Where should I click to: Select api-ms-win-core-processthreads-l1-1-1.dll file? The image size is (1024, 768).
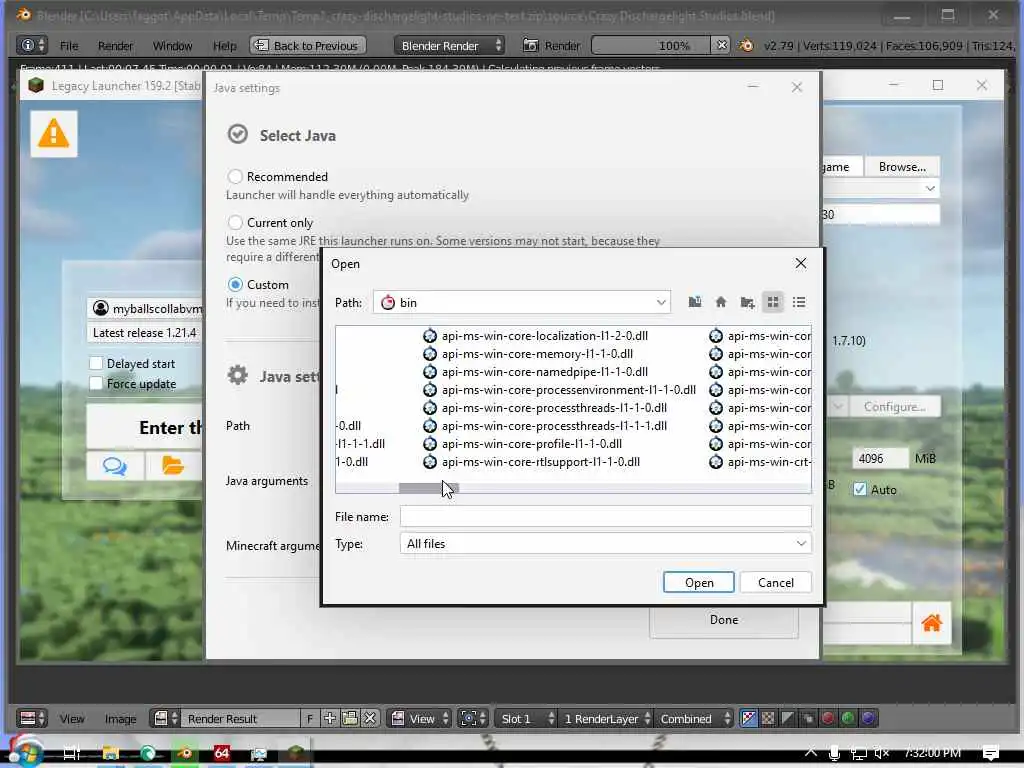545,426
